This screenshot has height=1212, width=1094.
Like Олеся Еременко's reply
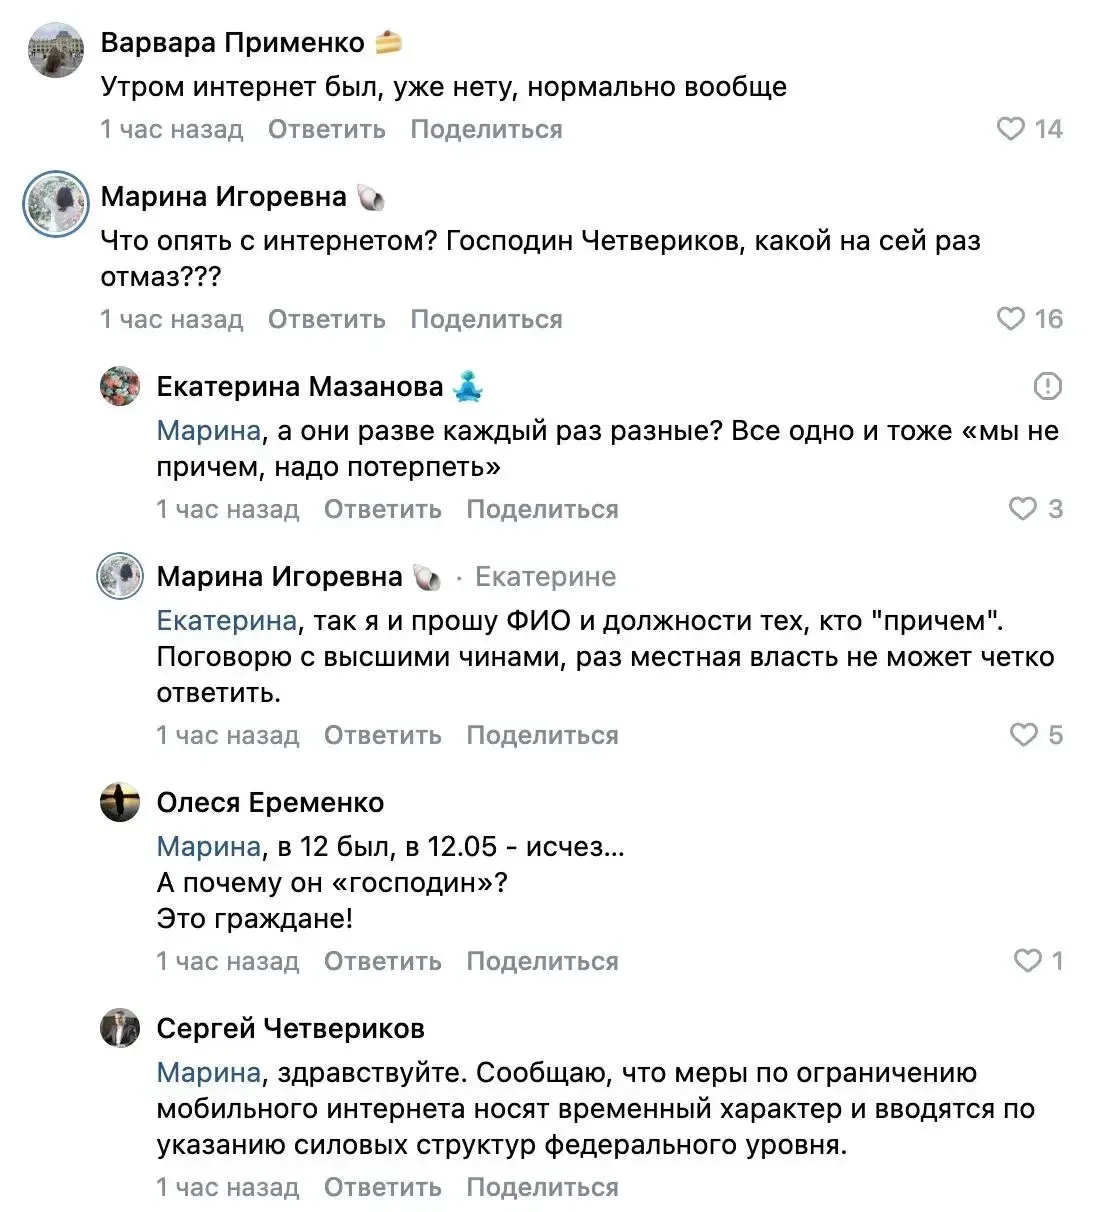pos(1027,961)
